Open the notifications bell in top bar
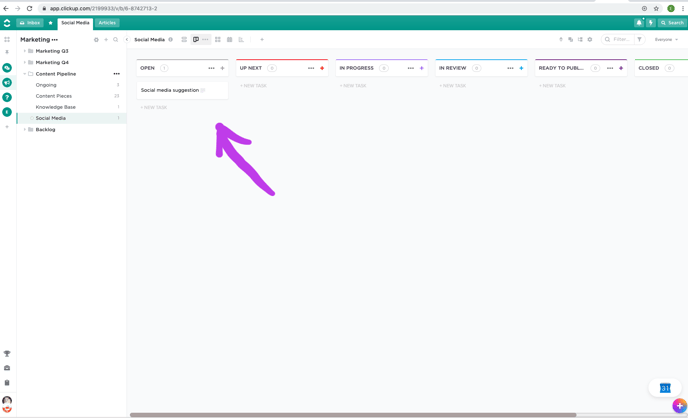 [x=639, y=22]
